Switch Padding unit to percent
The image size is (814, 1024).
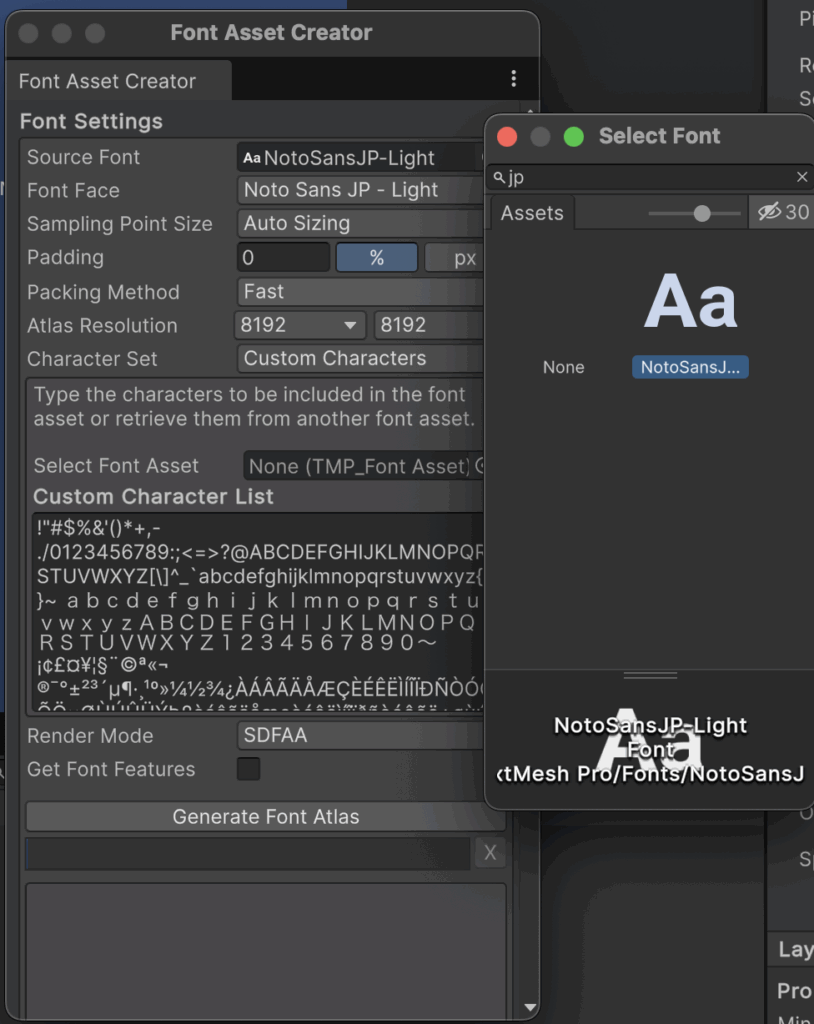(376, 257)
